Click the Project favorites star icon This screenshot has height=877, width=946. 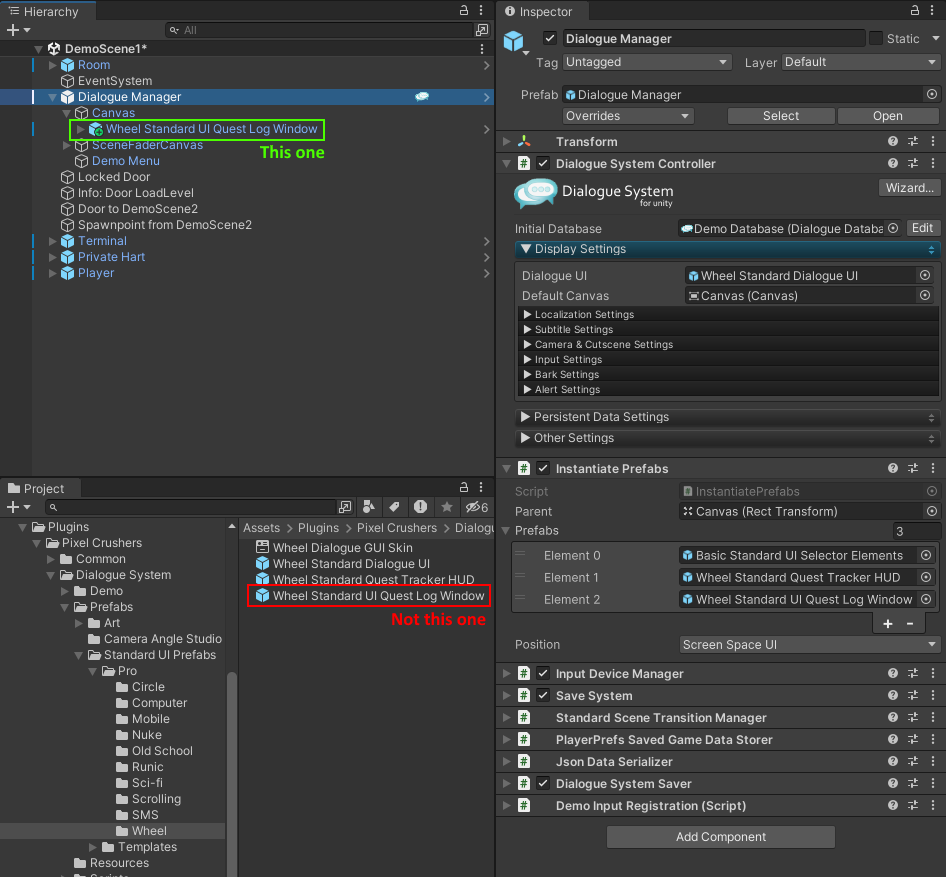pyautogui.click(x=446, y=507)
